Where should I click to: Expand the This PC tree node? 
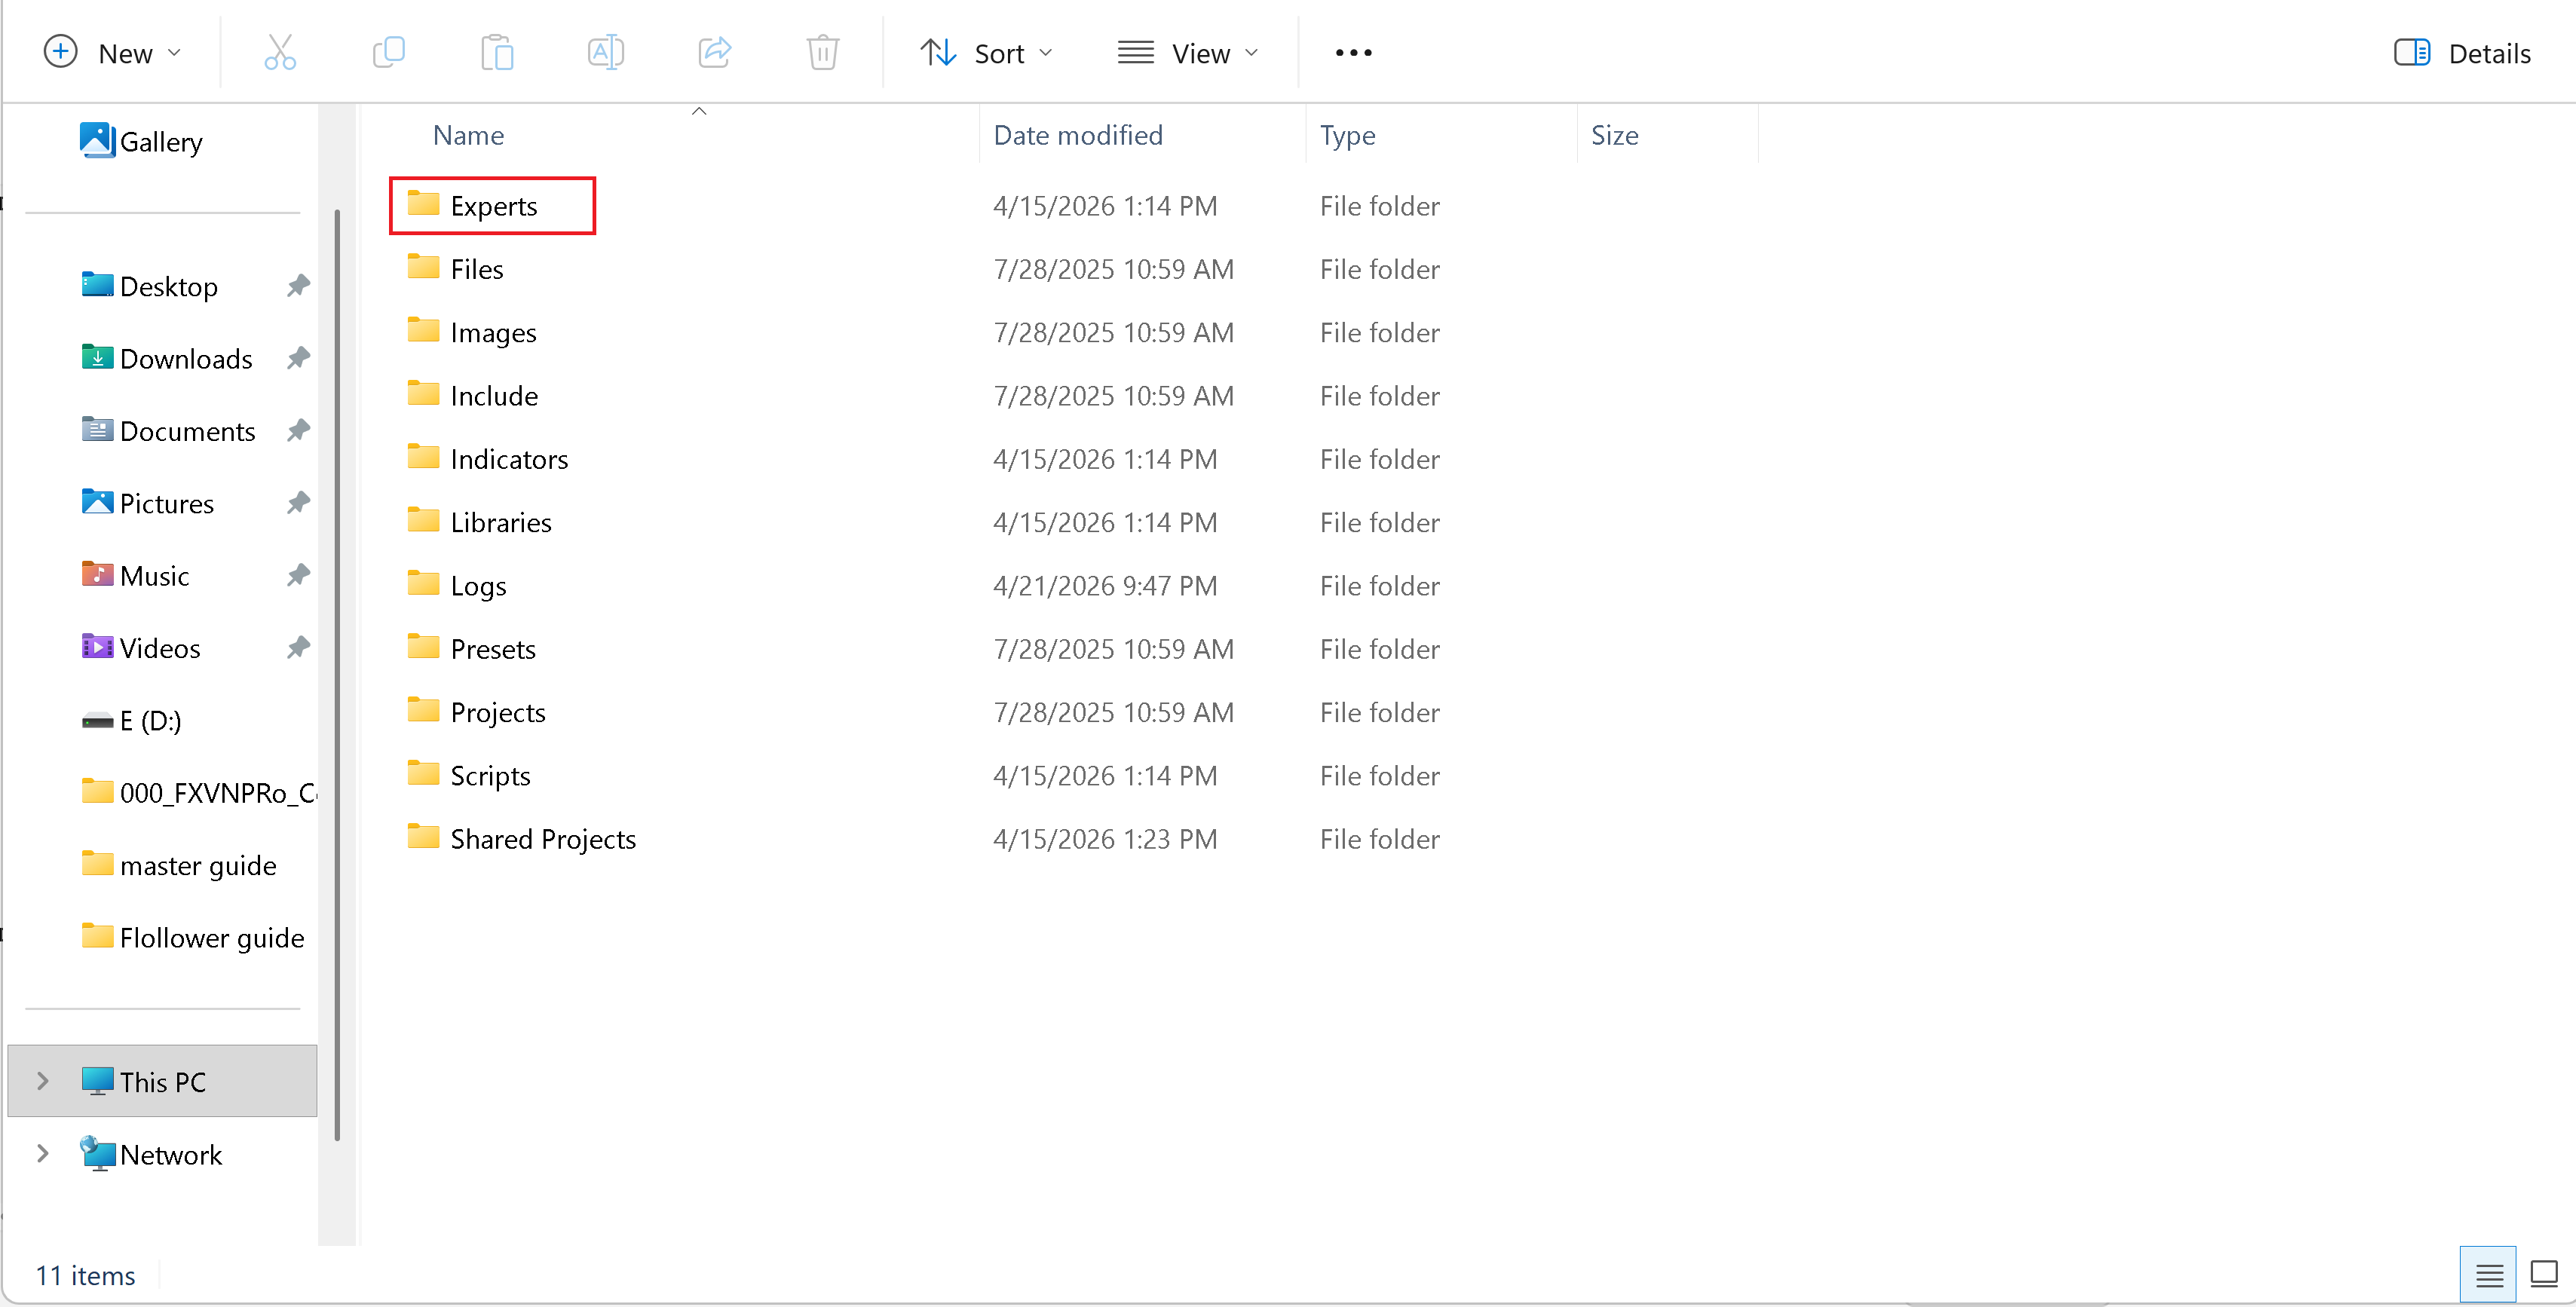[x=42, y=1081]
